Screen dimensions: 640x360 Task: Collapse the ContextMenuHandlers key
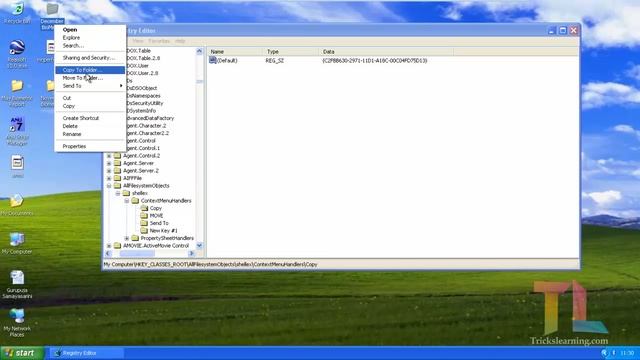(127, 201)
